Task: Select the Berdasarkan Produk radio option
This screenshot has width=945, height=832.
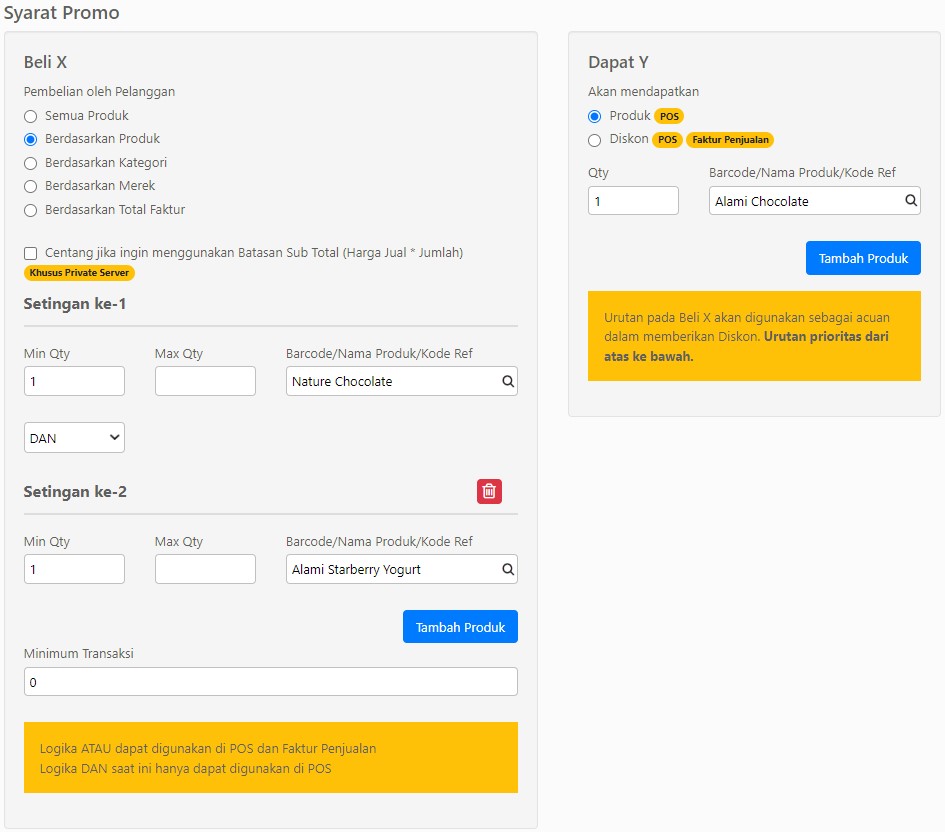Action: (x=31, y=140)
